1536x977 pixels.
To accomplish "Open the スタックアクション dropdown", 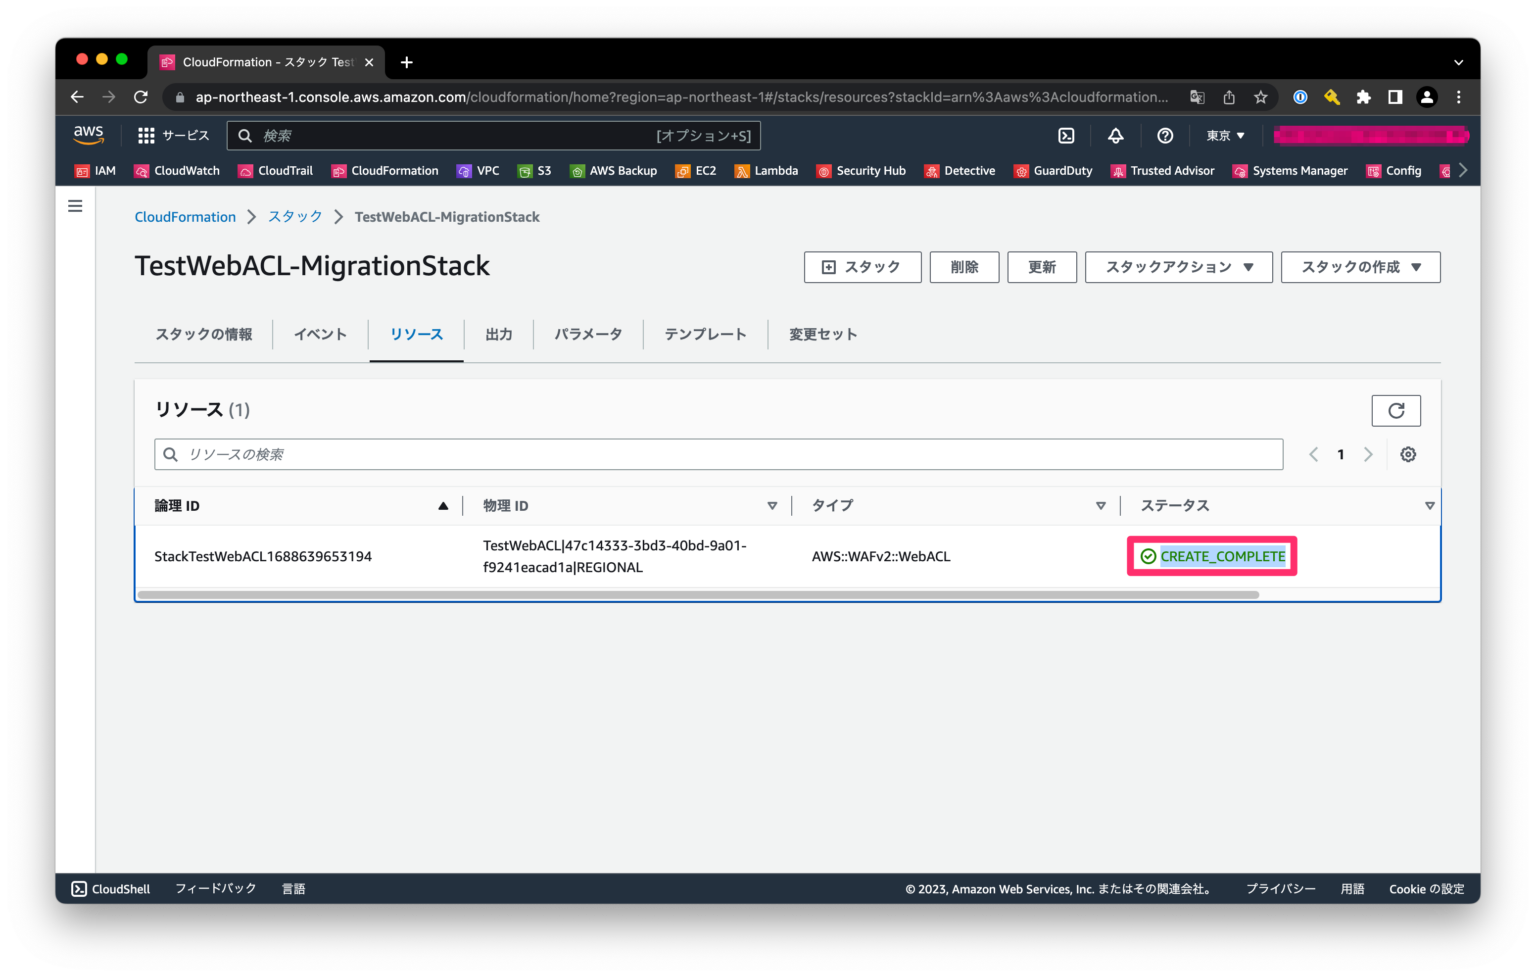I will [1178, 267].
